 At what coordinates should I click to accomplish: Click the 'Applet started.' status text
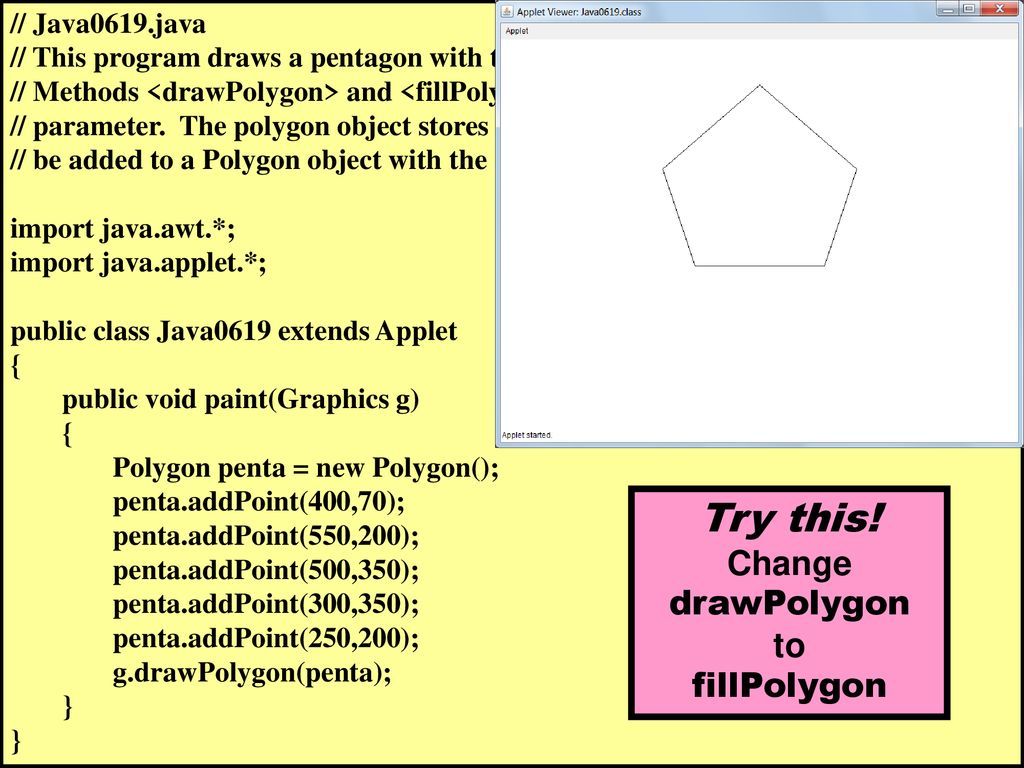point(526,435)
